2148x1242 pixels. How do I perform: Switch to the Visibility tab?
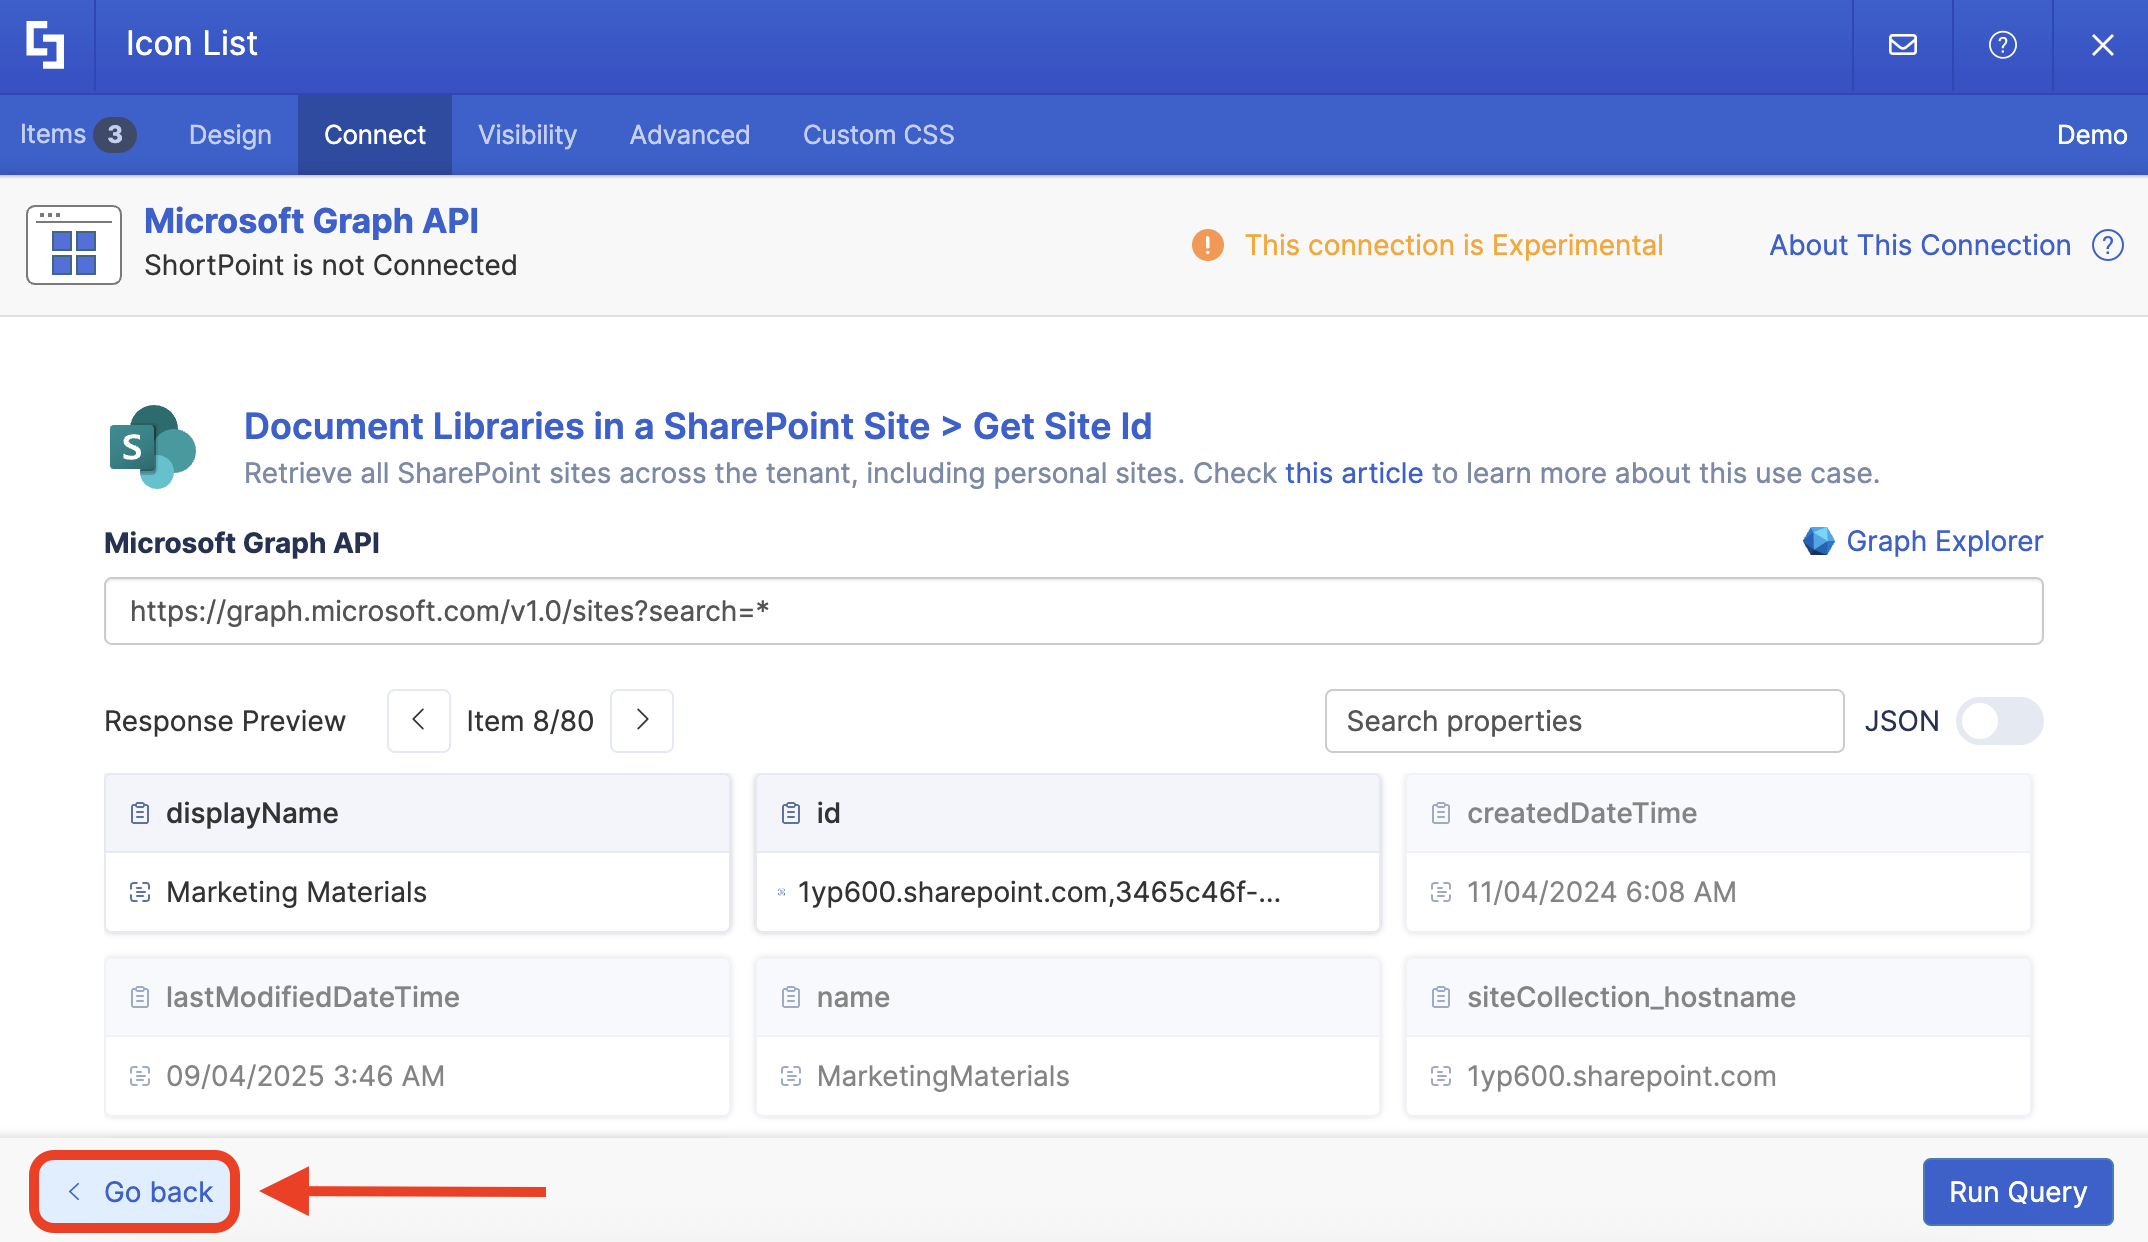coord(527,135)
